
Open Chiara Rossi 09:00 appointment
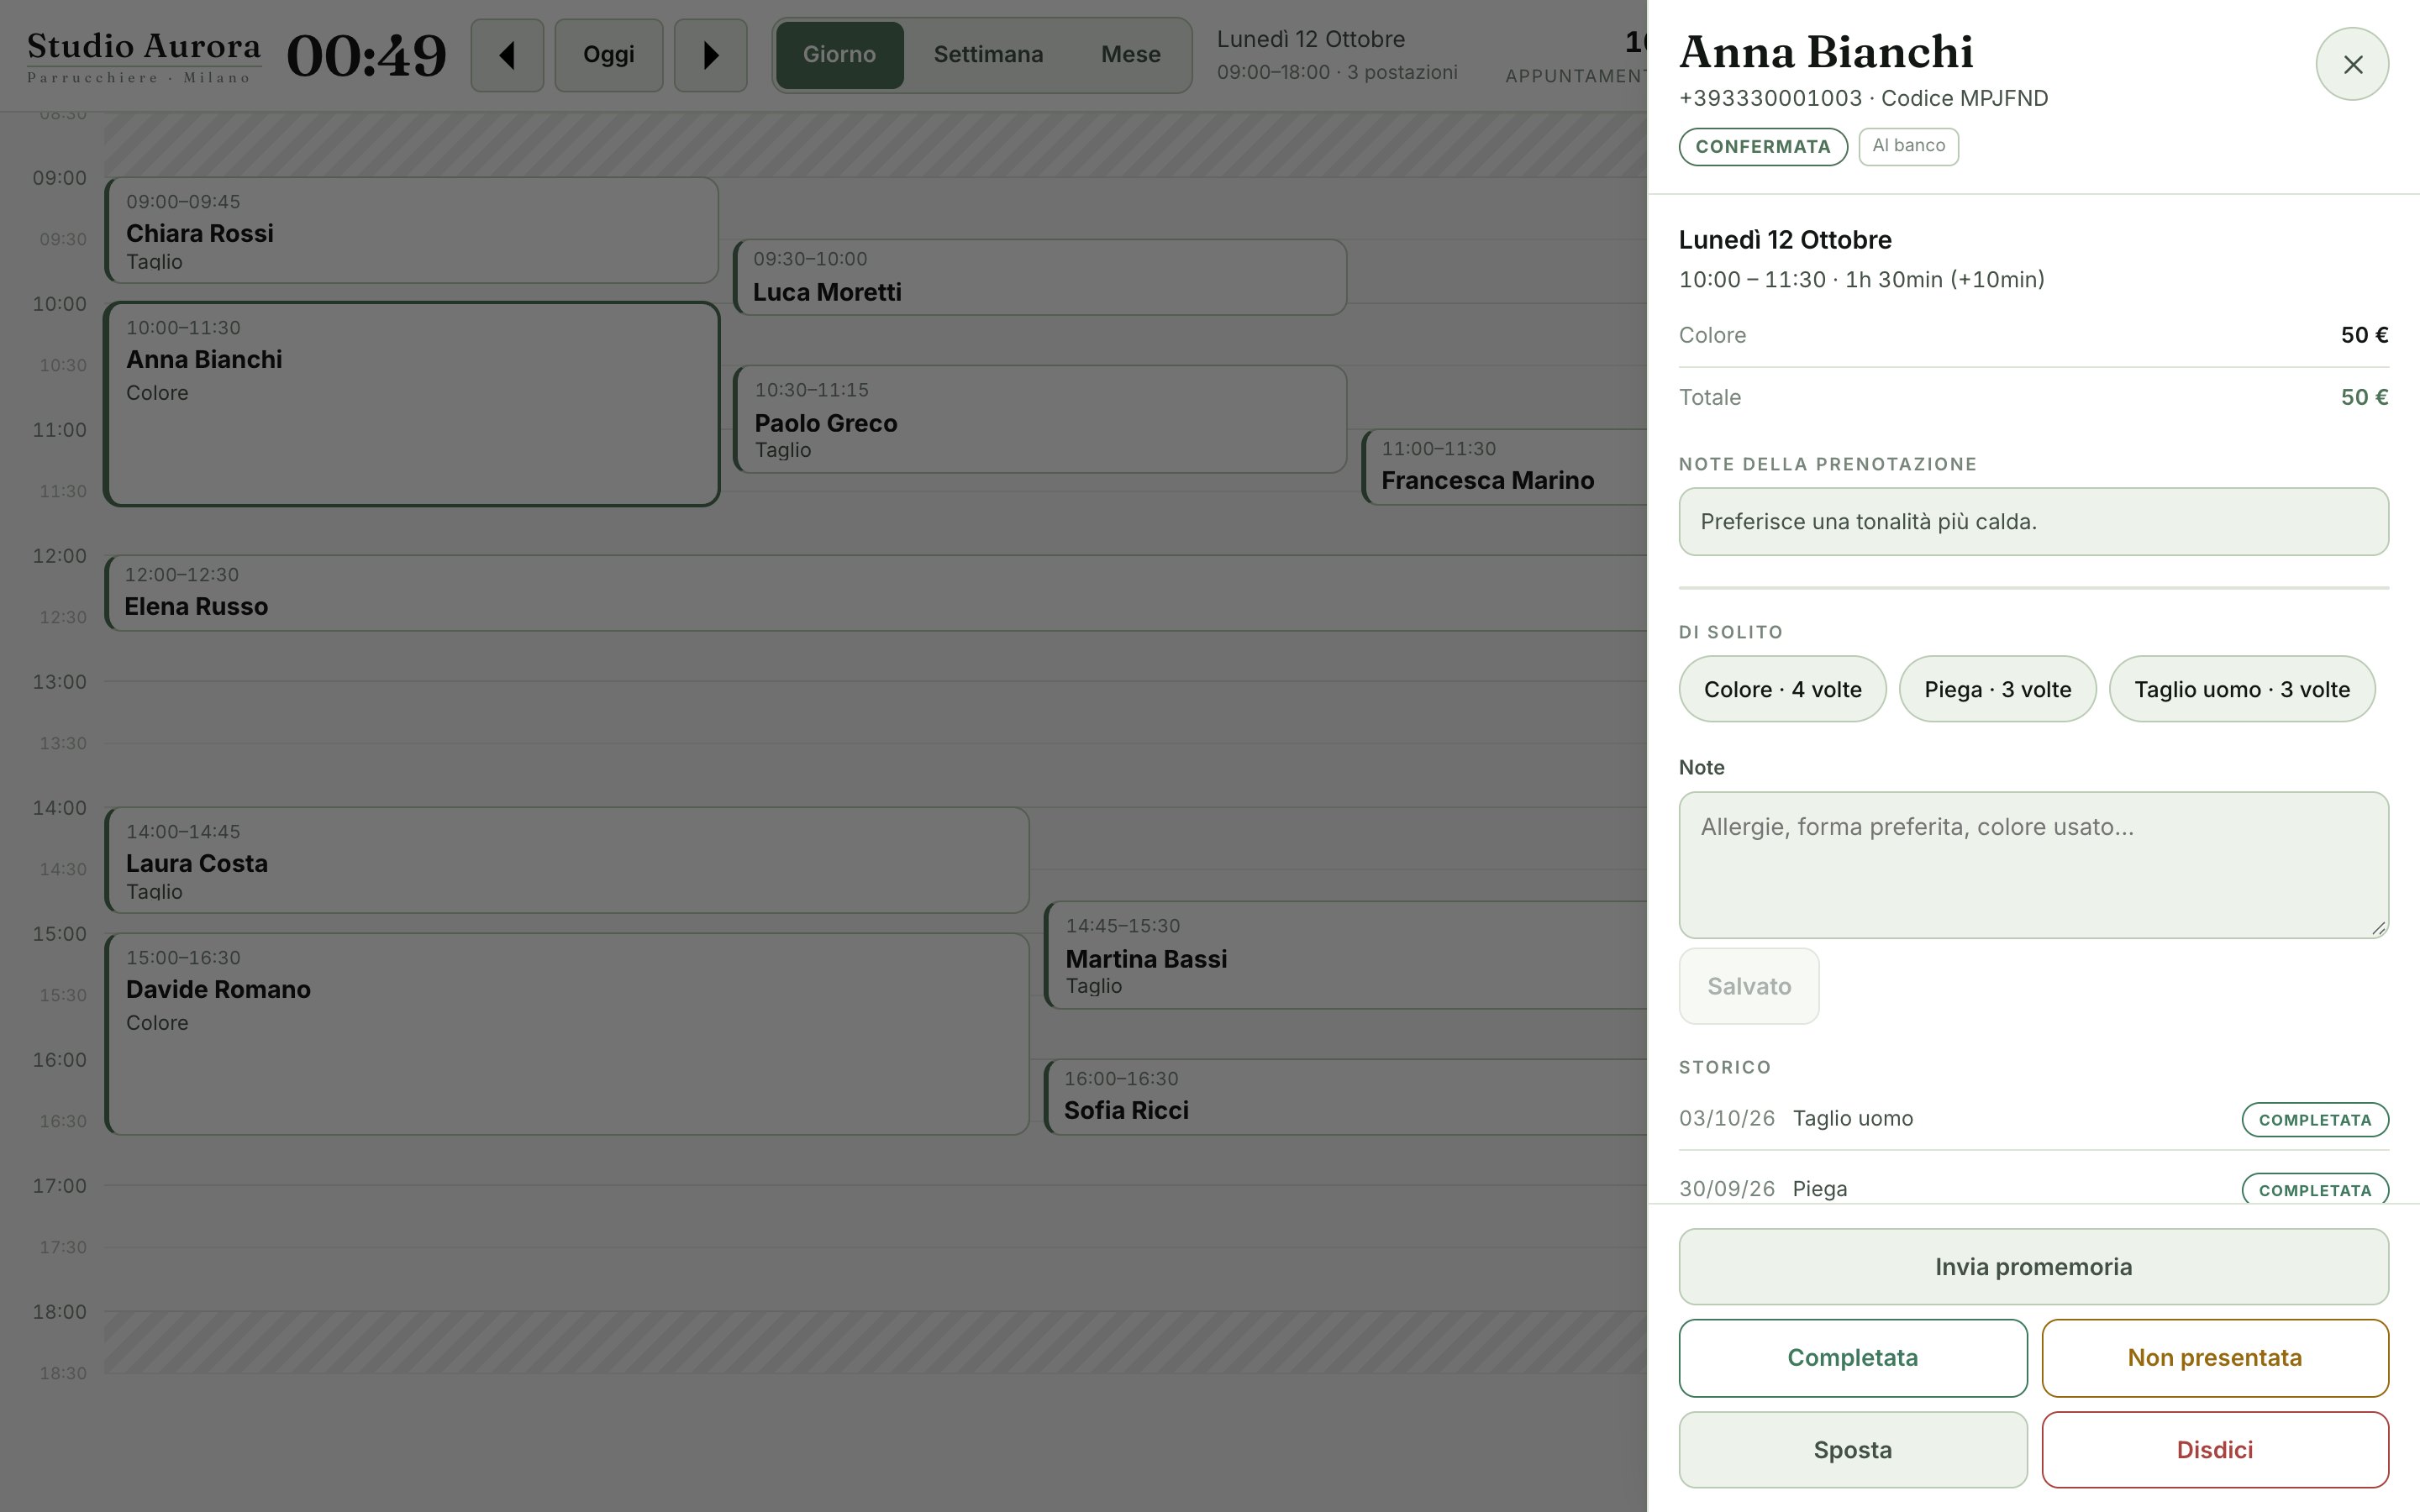pyautogui.click(x=411, y=230)
